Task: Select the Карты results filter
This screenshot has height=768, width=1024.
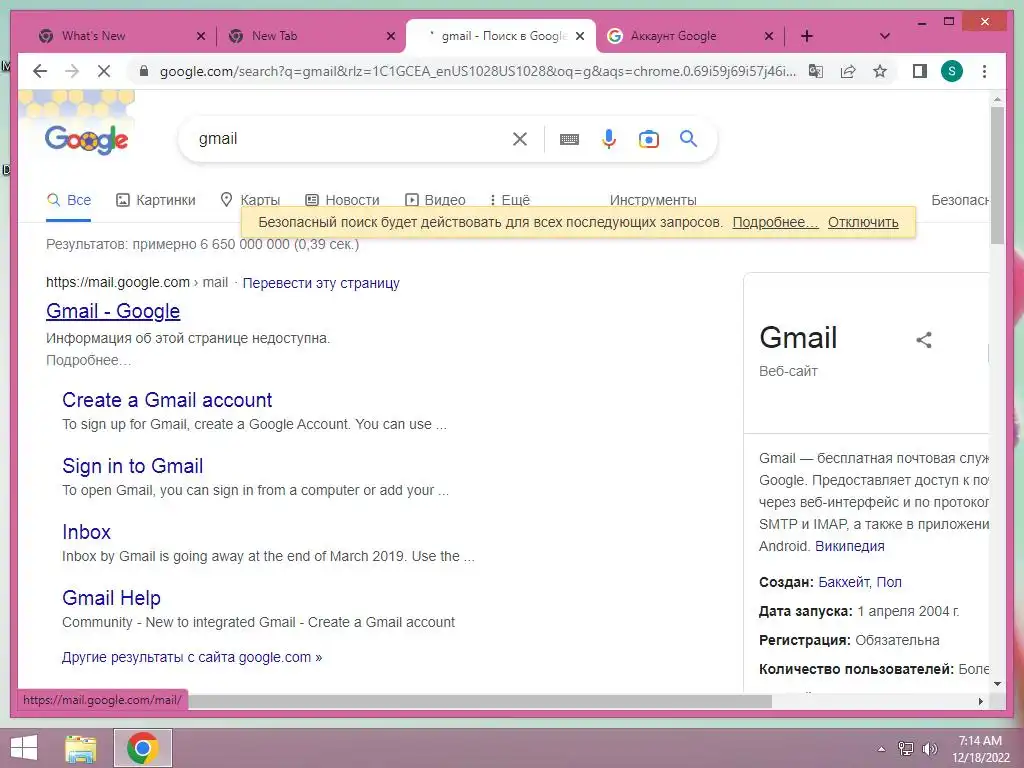Action: pos(250,200)
